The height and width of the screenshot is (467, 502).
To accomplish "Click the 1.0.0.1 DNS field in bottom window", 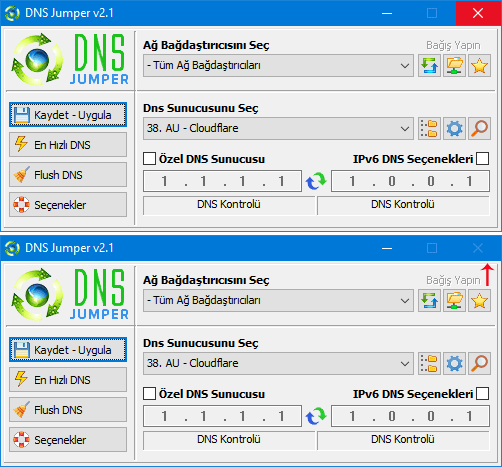I will [x=410, y=416].
